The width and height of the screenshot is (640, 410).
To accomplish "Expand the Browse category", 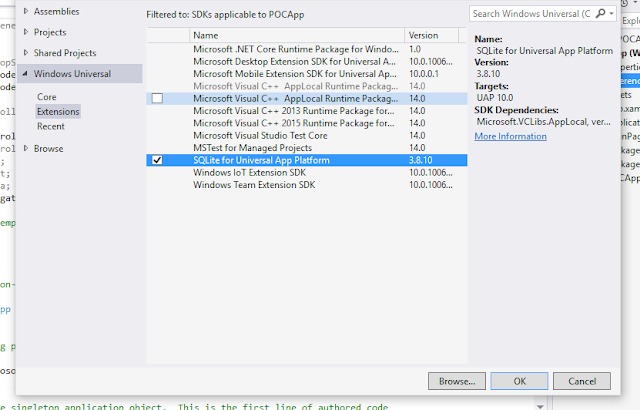I will pos(26,148).
